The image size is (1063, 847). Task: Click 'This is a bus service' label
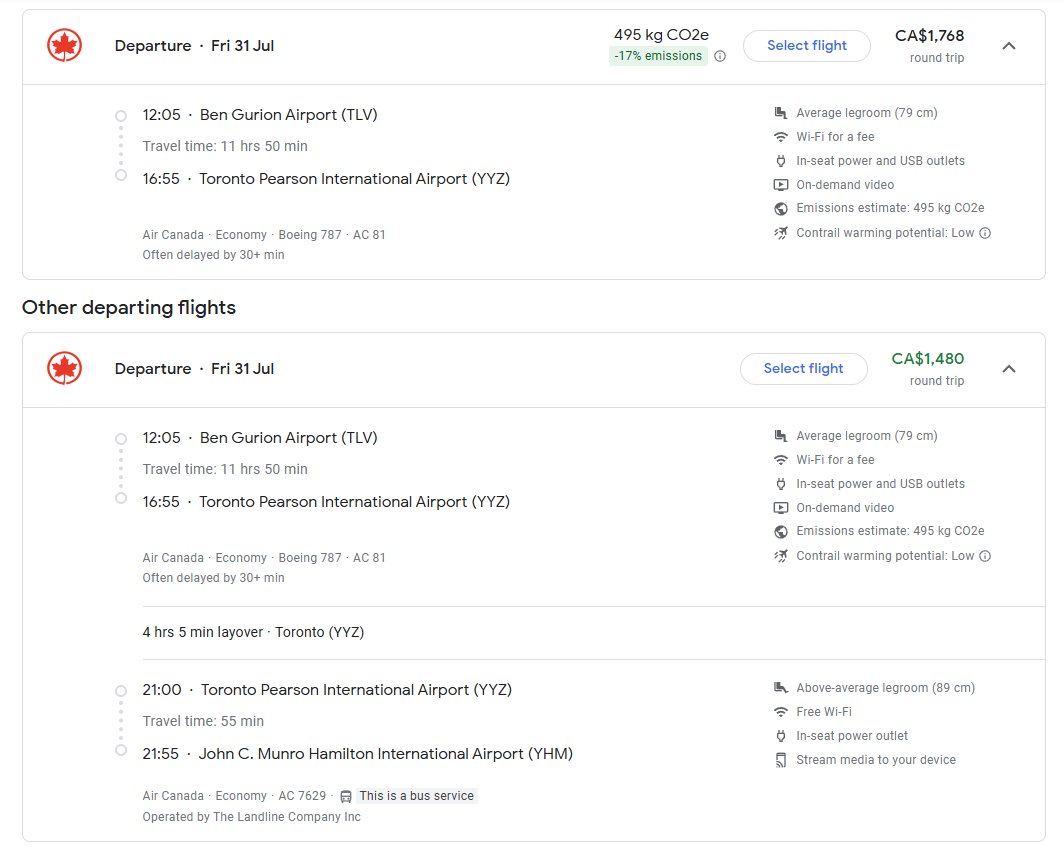tap(416, 795)
